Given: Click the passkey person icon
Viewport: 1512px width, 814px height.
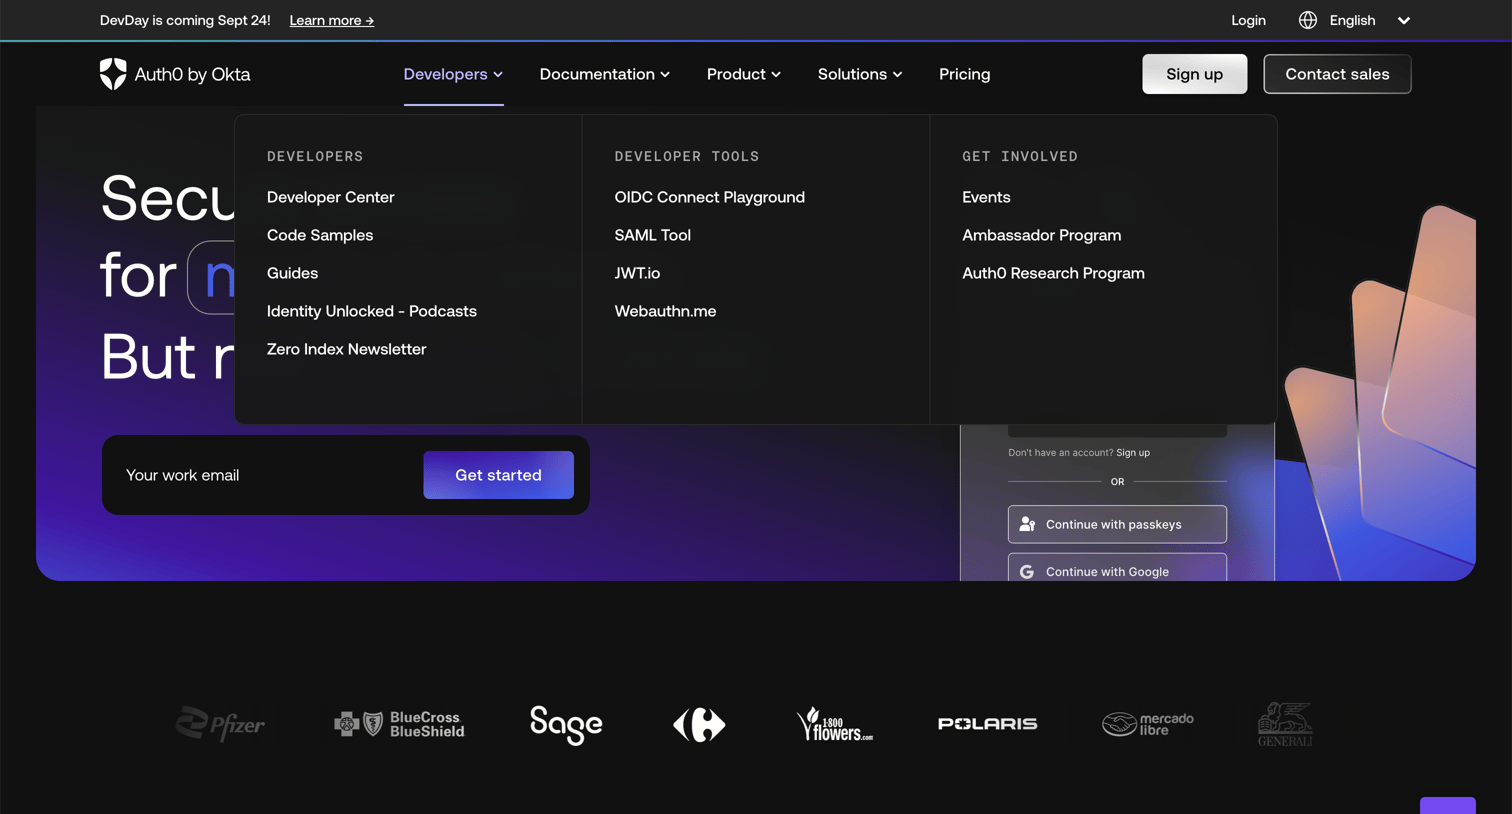Looking at the screenshot, I should click(1027, 524).
